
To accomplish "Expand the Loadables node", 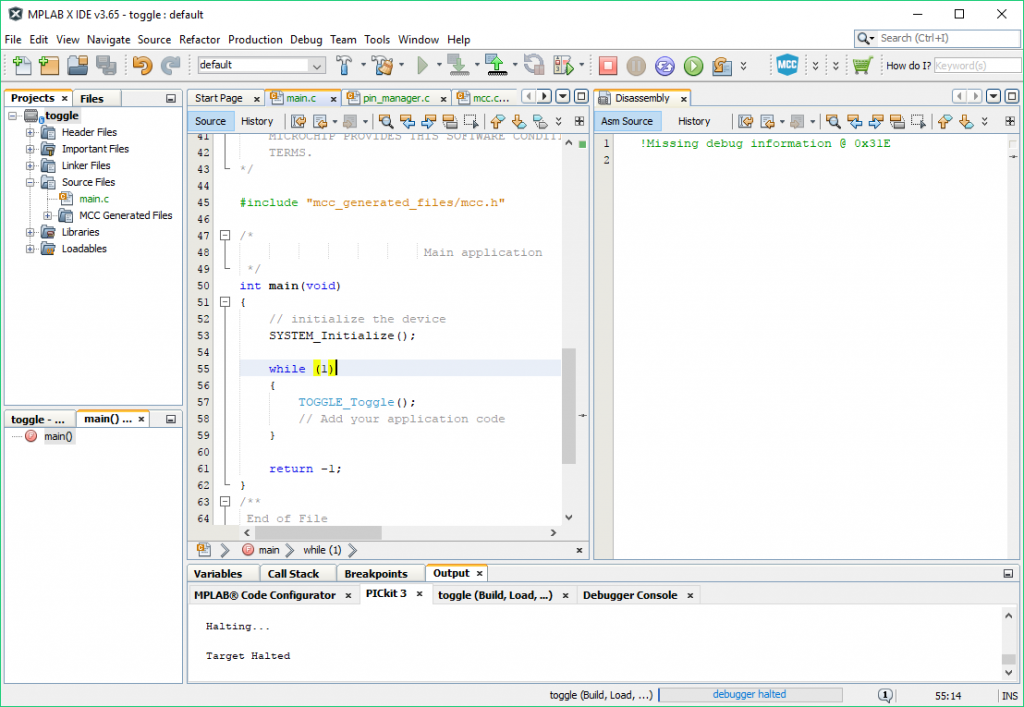I will click(x=30, y=249).
